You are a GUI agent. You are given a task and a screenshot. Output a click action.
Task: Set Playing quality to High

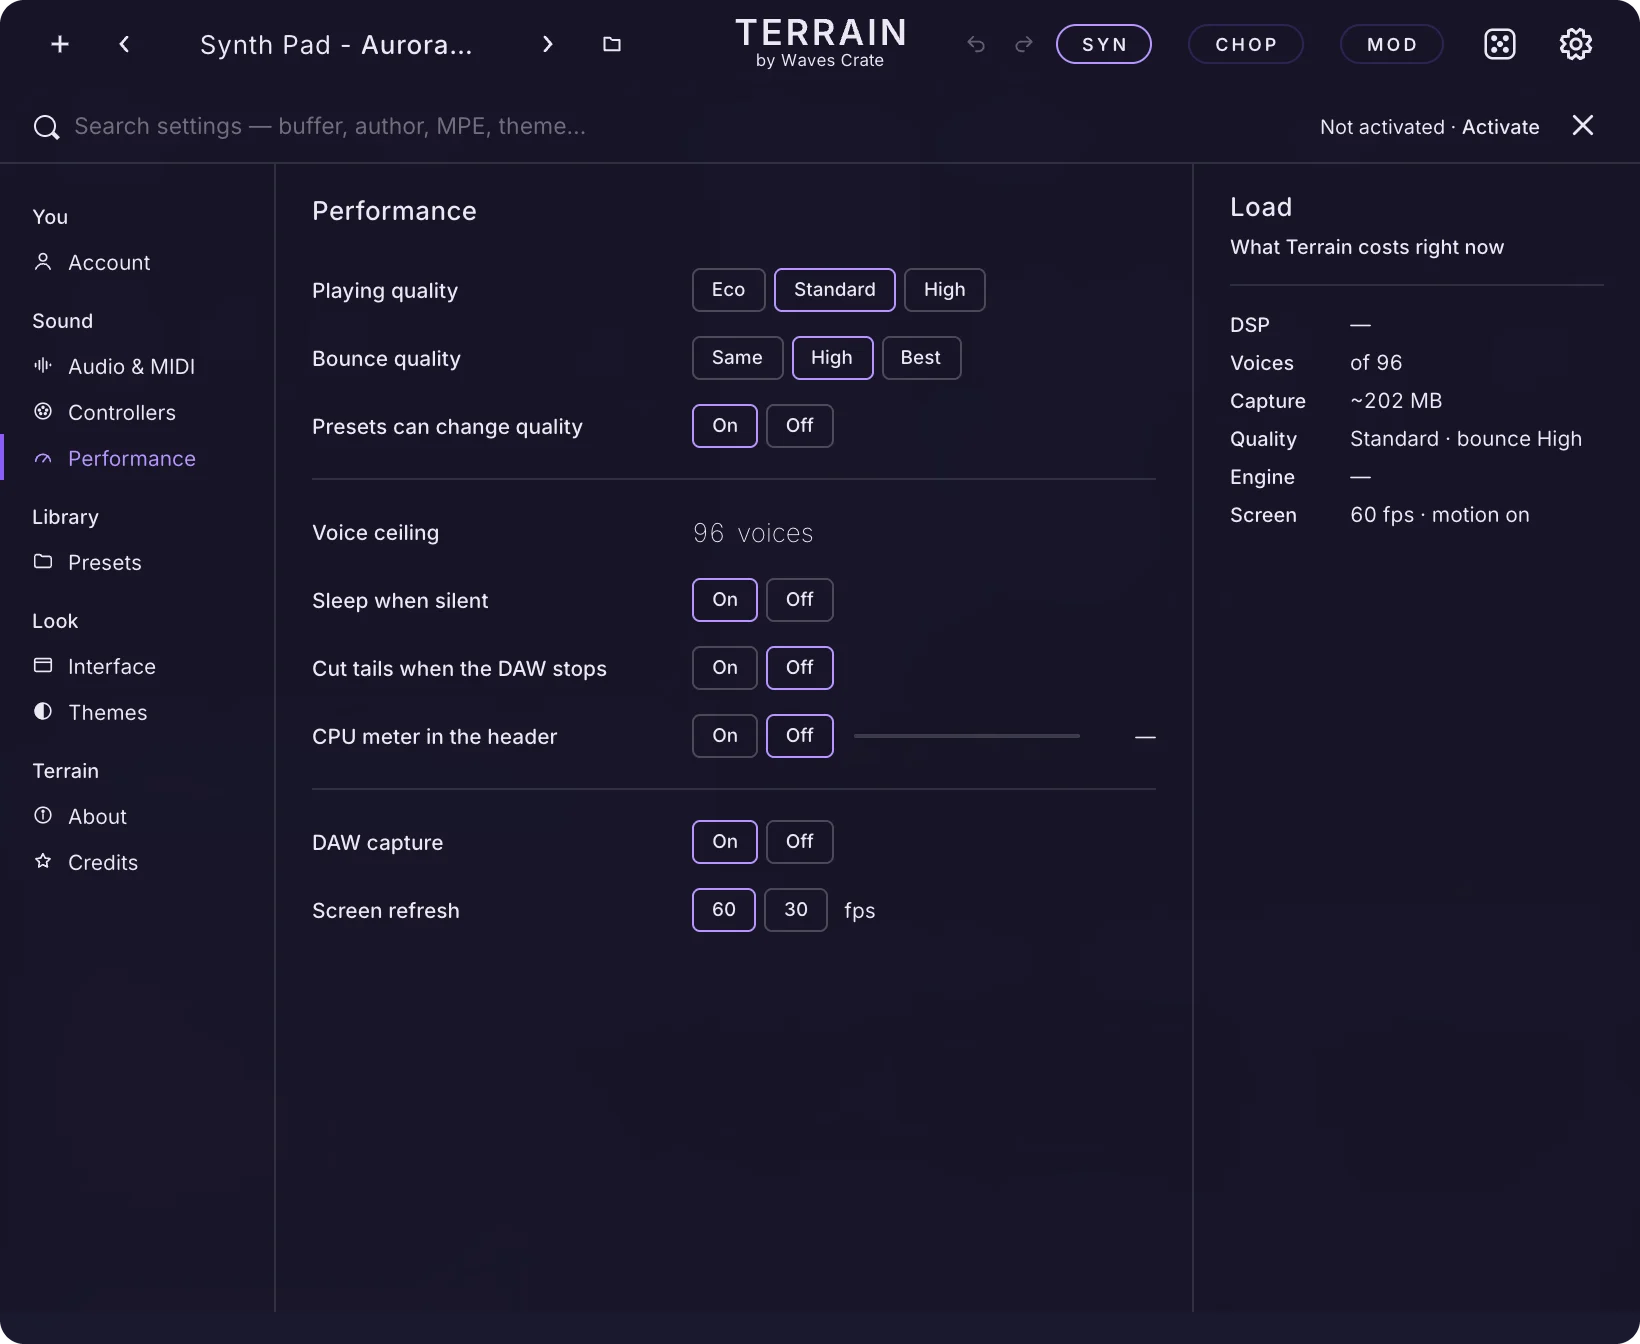[x=945, y=290]
